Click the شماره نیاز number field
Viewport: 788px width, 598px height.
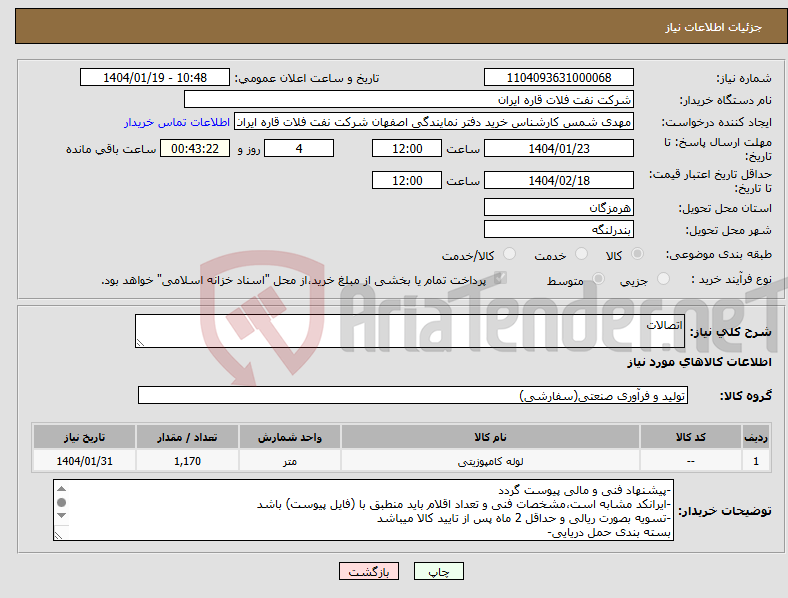pyautogui.click(x=559, y=77)
